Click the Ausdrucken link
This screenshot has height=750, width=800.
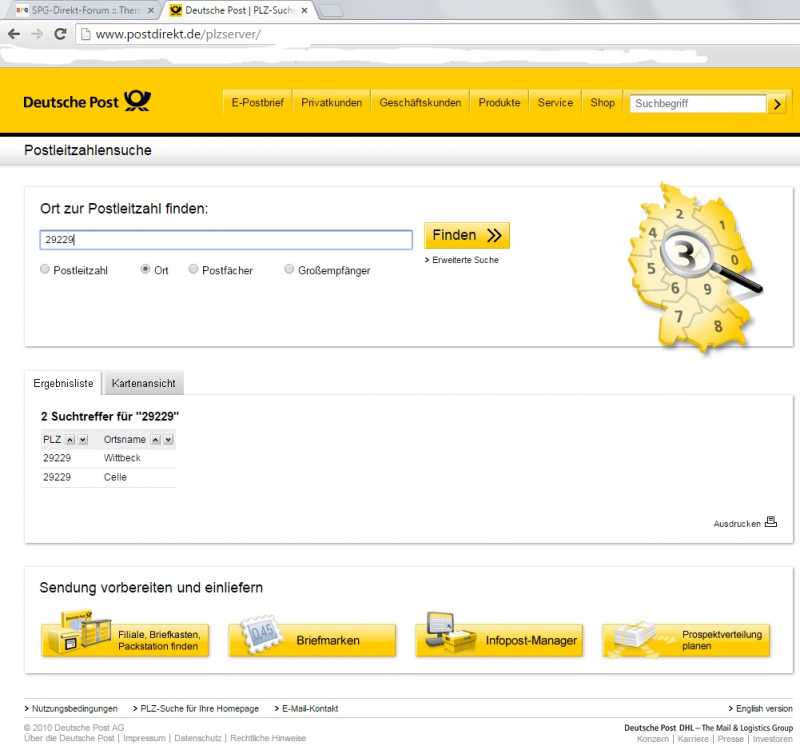coord(737,523)
